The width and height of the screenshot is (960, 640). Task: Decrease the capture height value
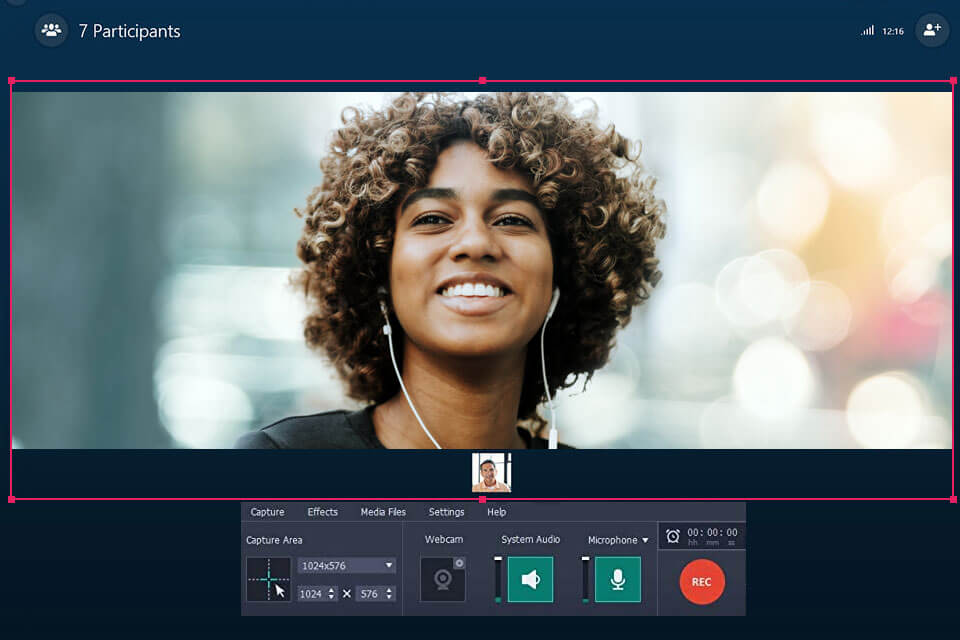[389, 597]
